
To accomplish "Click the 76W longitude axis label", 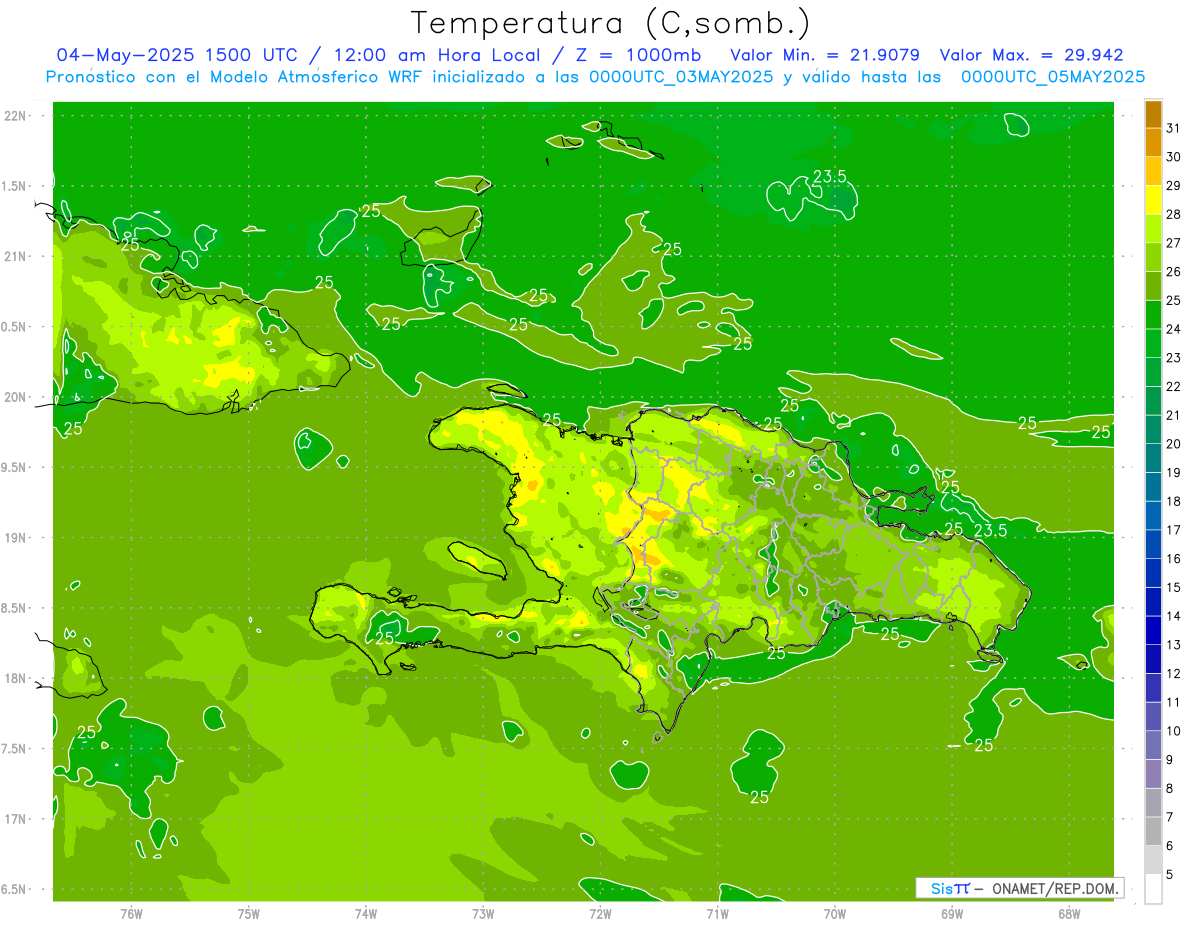I will (x=131, y=913).
